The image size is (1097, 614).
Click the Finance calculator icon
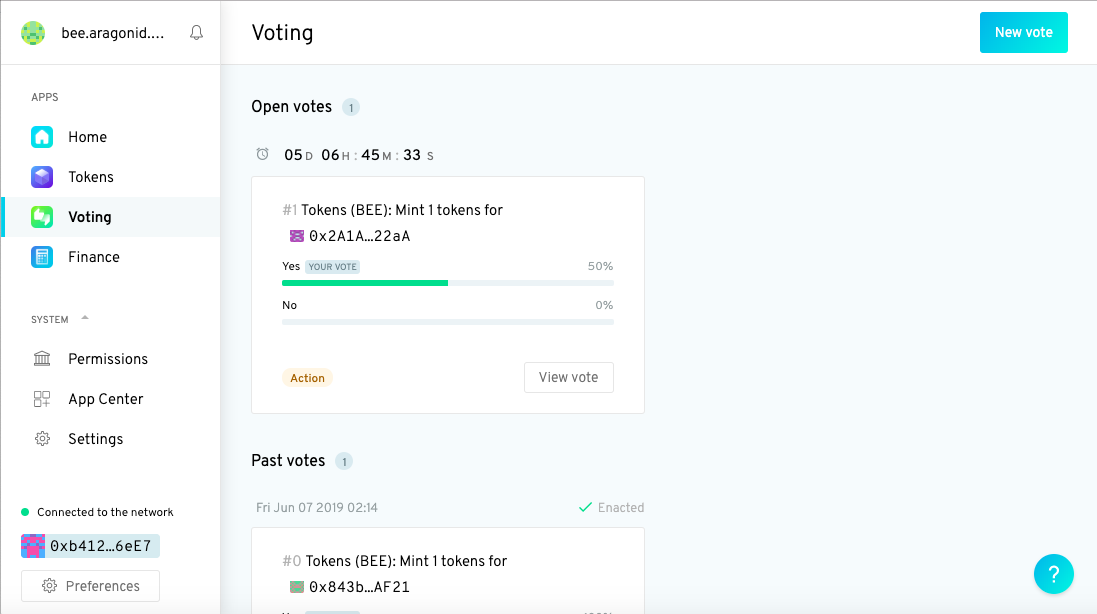coord(42,257)
